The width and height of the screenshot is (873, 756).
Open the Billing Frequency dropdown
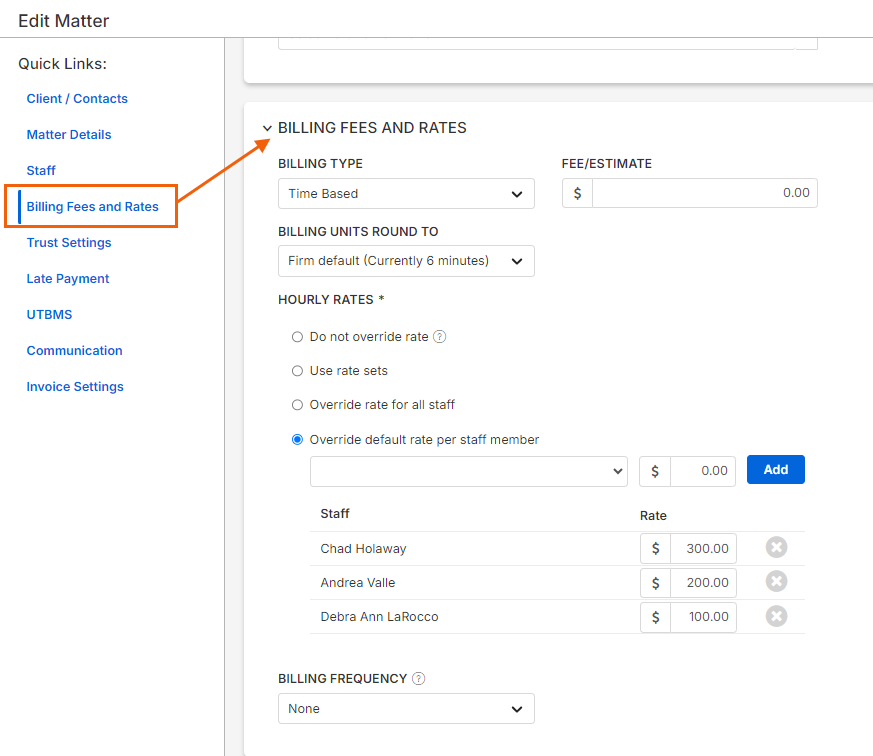click(x=406, y=709)
